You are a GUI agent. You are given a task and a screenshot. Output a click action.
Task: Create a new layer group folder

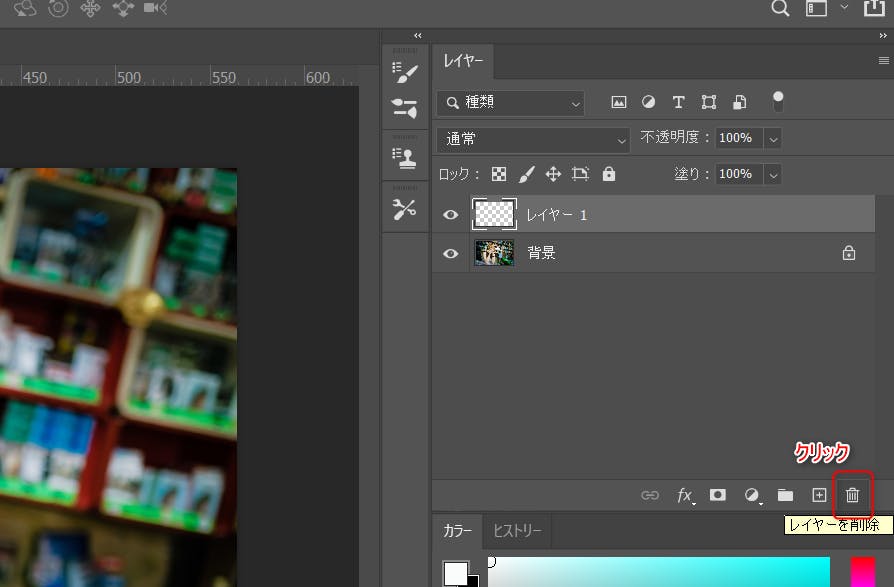pyautogui.click(x=785, y=495)
